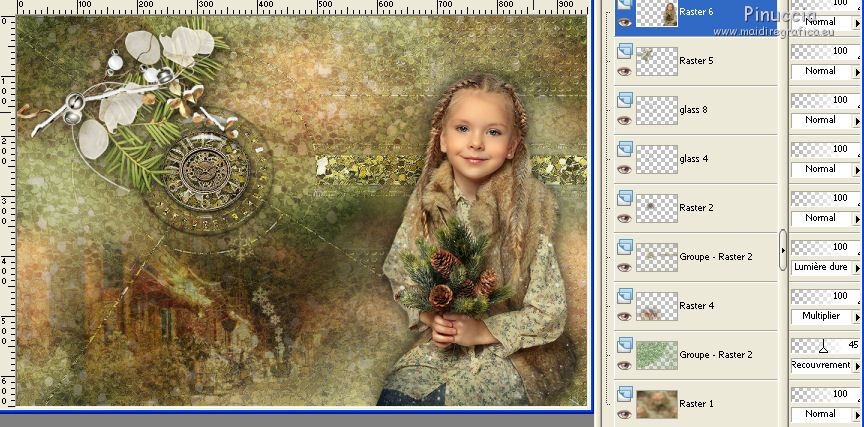The height and width of the screenshot is (427, 864).
Task: Click layer type icon of glass 8
Action: click(x=624, y=100)
